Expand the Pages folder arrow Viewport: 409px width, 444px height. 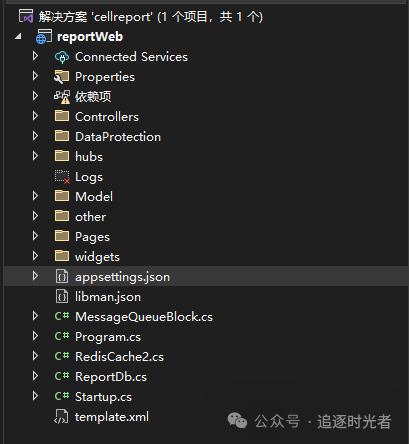point(35,236)
